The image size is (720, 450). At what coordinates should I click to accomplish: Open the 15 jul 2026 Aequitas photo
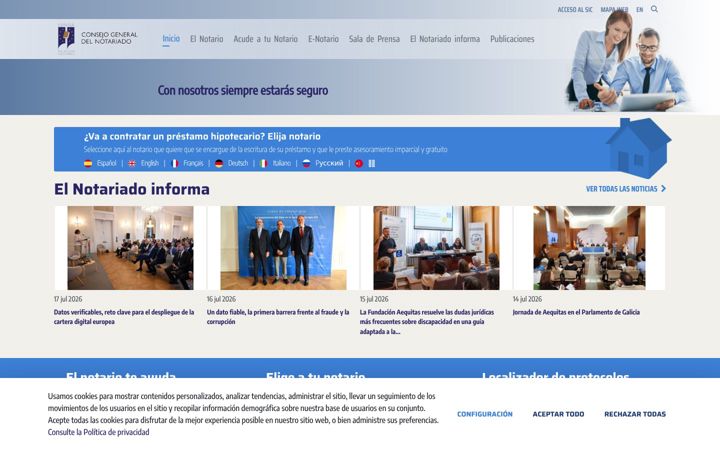tap(436, 248)
